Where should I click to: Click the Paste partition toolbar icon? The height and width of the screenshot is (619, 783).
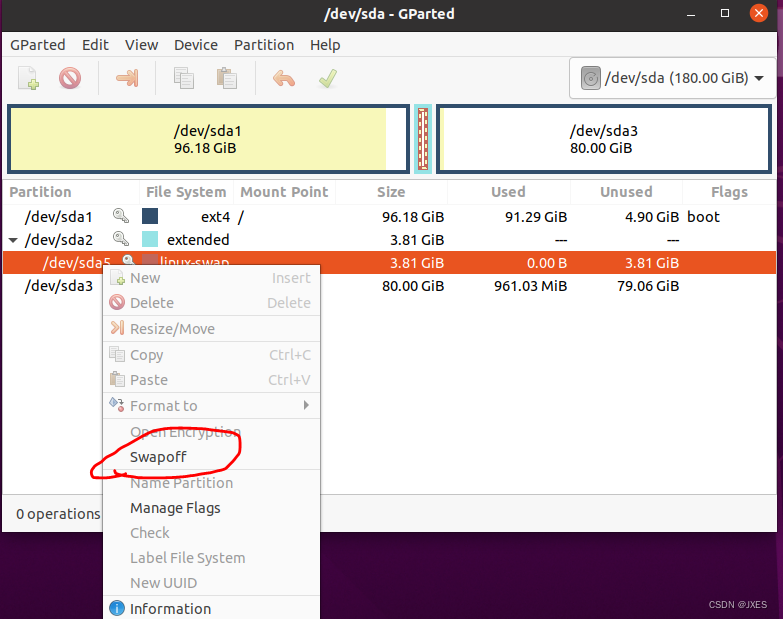pyautogui.click(x=227, y=78)
